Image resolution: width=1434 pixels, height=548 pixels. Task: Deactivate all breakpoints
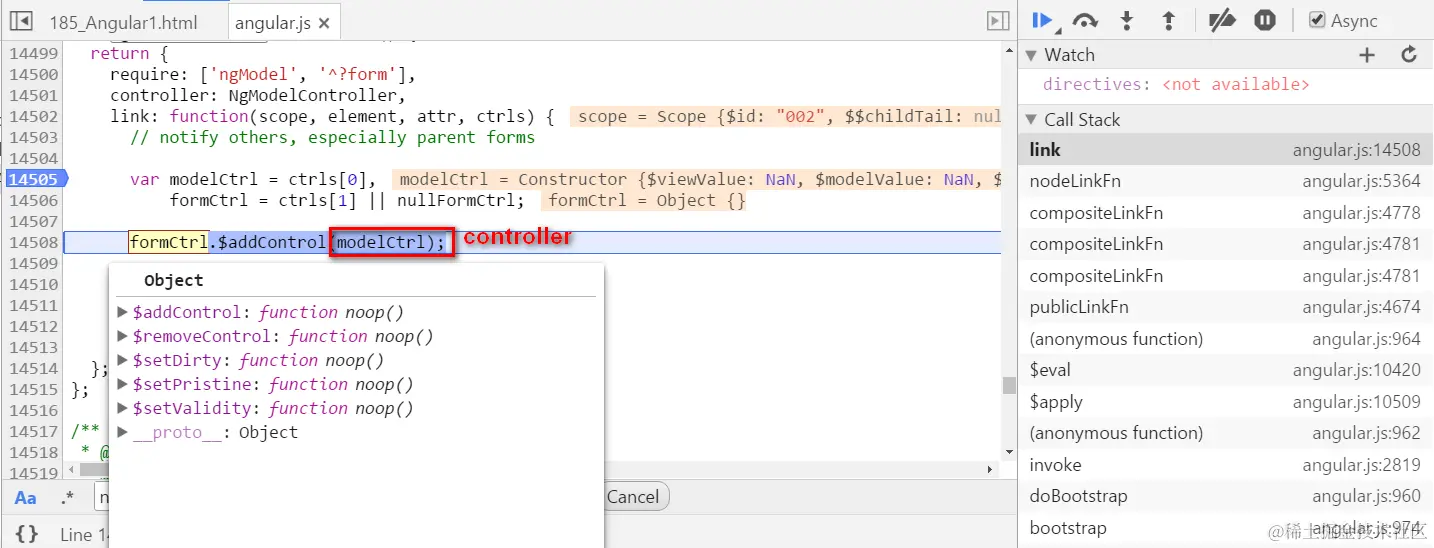click(1222, 21)
